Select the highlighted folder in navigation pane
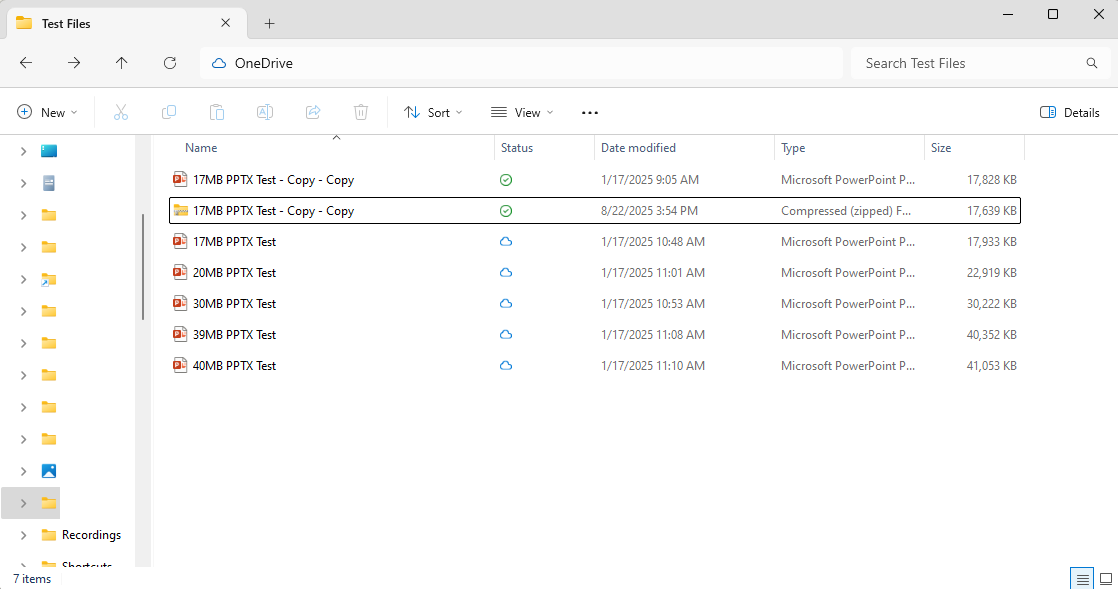 (48, 503)
